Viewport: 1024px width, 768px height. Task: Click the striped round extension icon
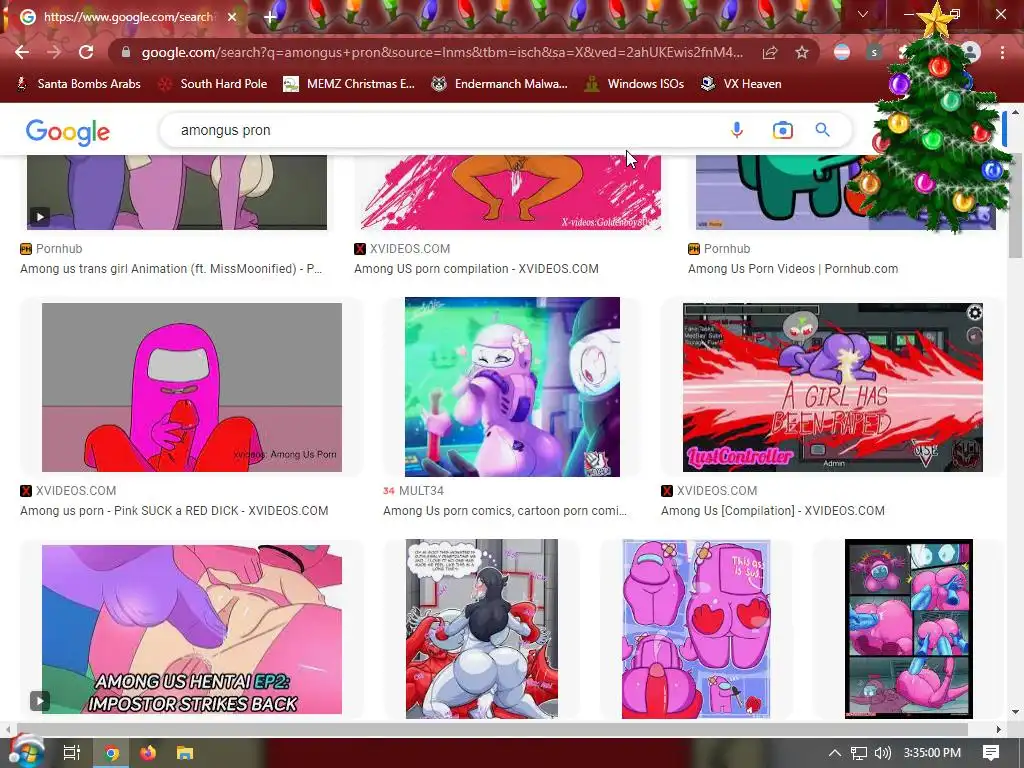tap(842, 52)
